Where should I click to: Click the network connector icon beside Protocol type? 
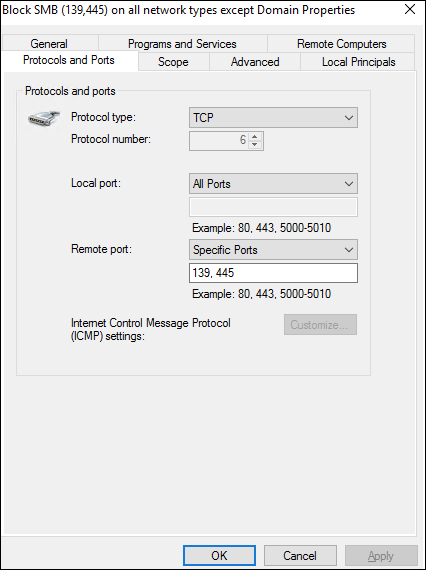pyautogui.click(x=44, y=118)
